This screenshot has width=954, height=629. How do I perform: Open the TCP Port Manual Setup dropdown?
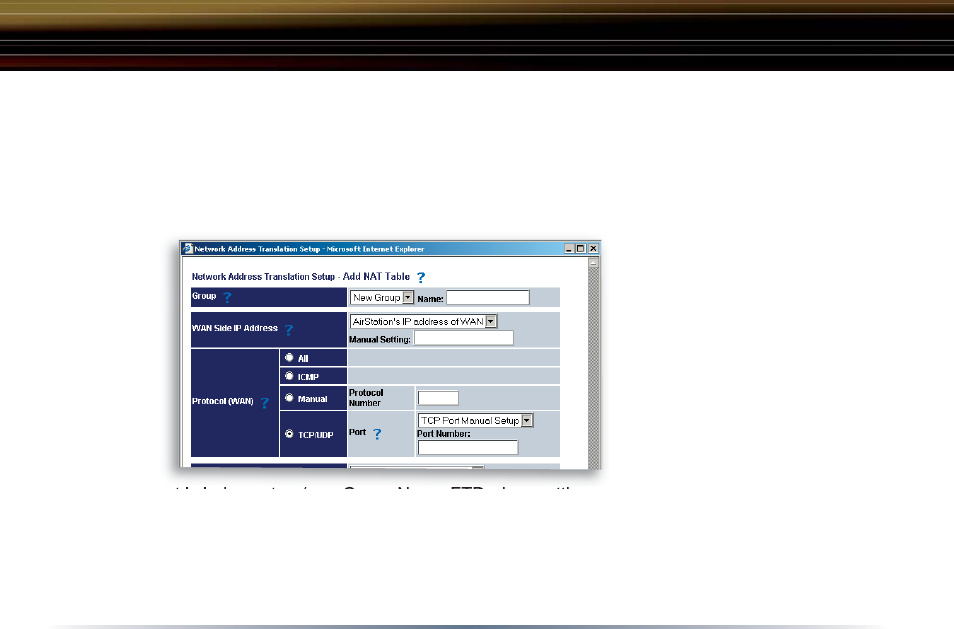(x=475, y=420)
